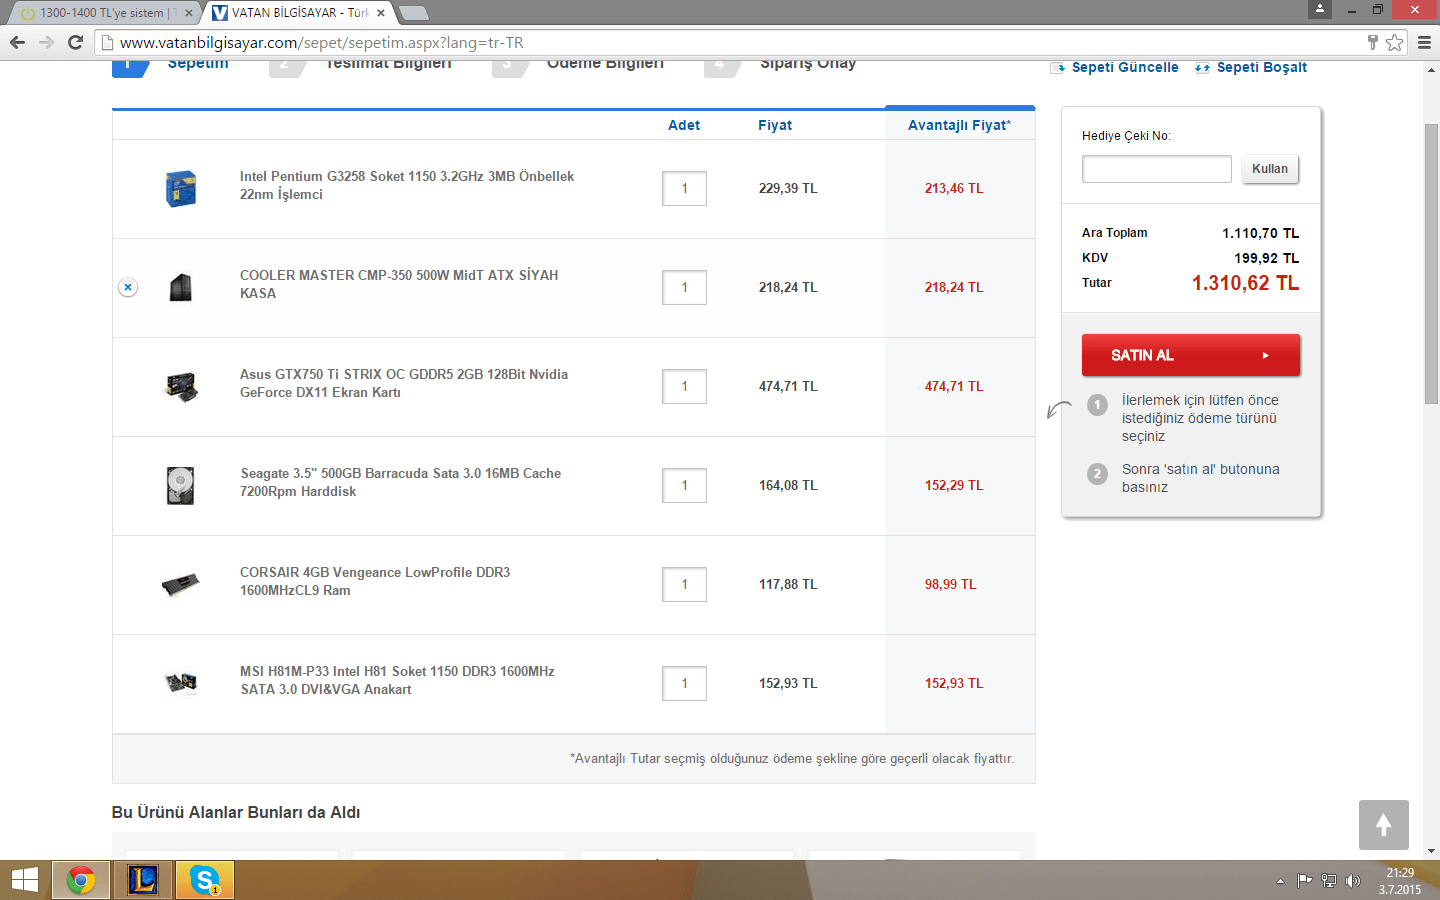Viewport: 1440px width, 900px height.
Task: Reload the page with the refresh icon
Action: 75,42
